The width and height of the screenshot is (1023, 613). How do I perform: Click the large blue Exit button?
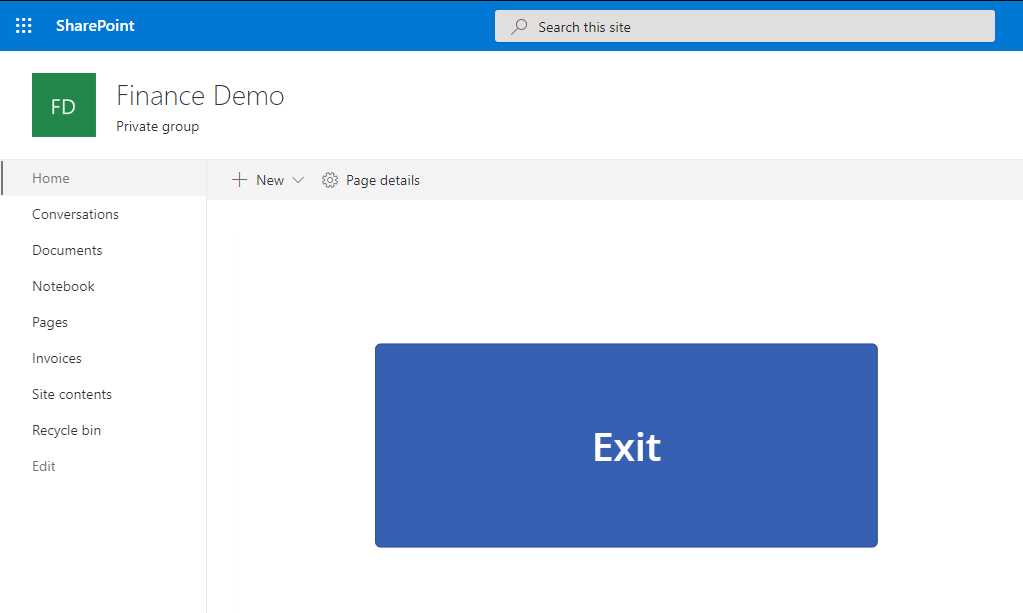[626, 445]
